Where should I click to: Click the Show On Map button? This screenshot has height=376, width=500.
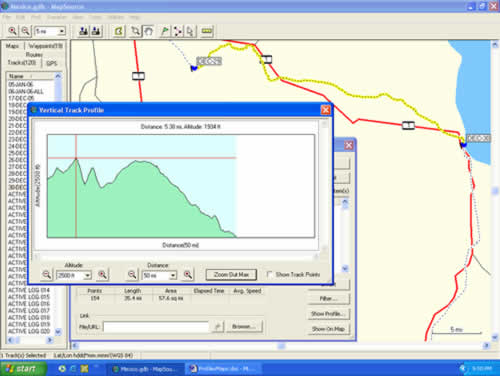coord(328,329)
